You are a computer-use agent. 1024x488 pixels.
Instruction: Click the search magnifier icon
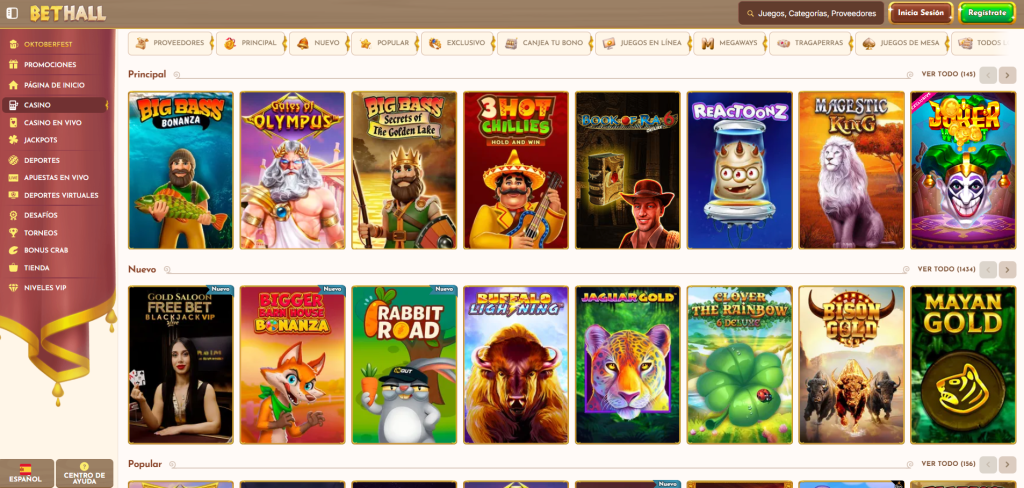750,13
